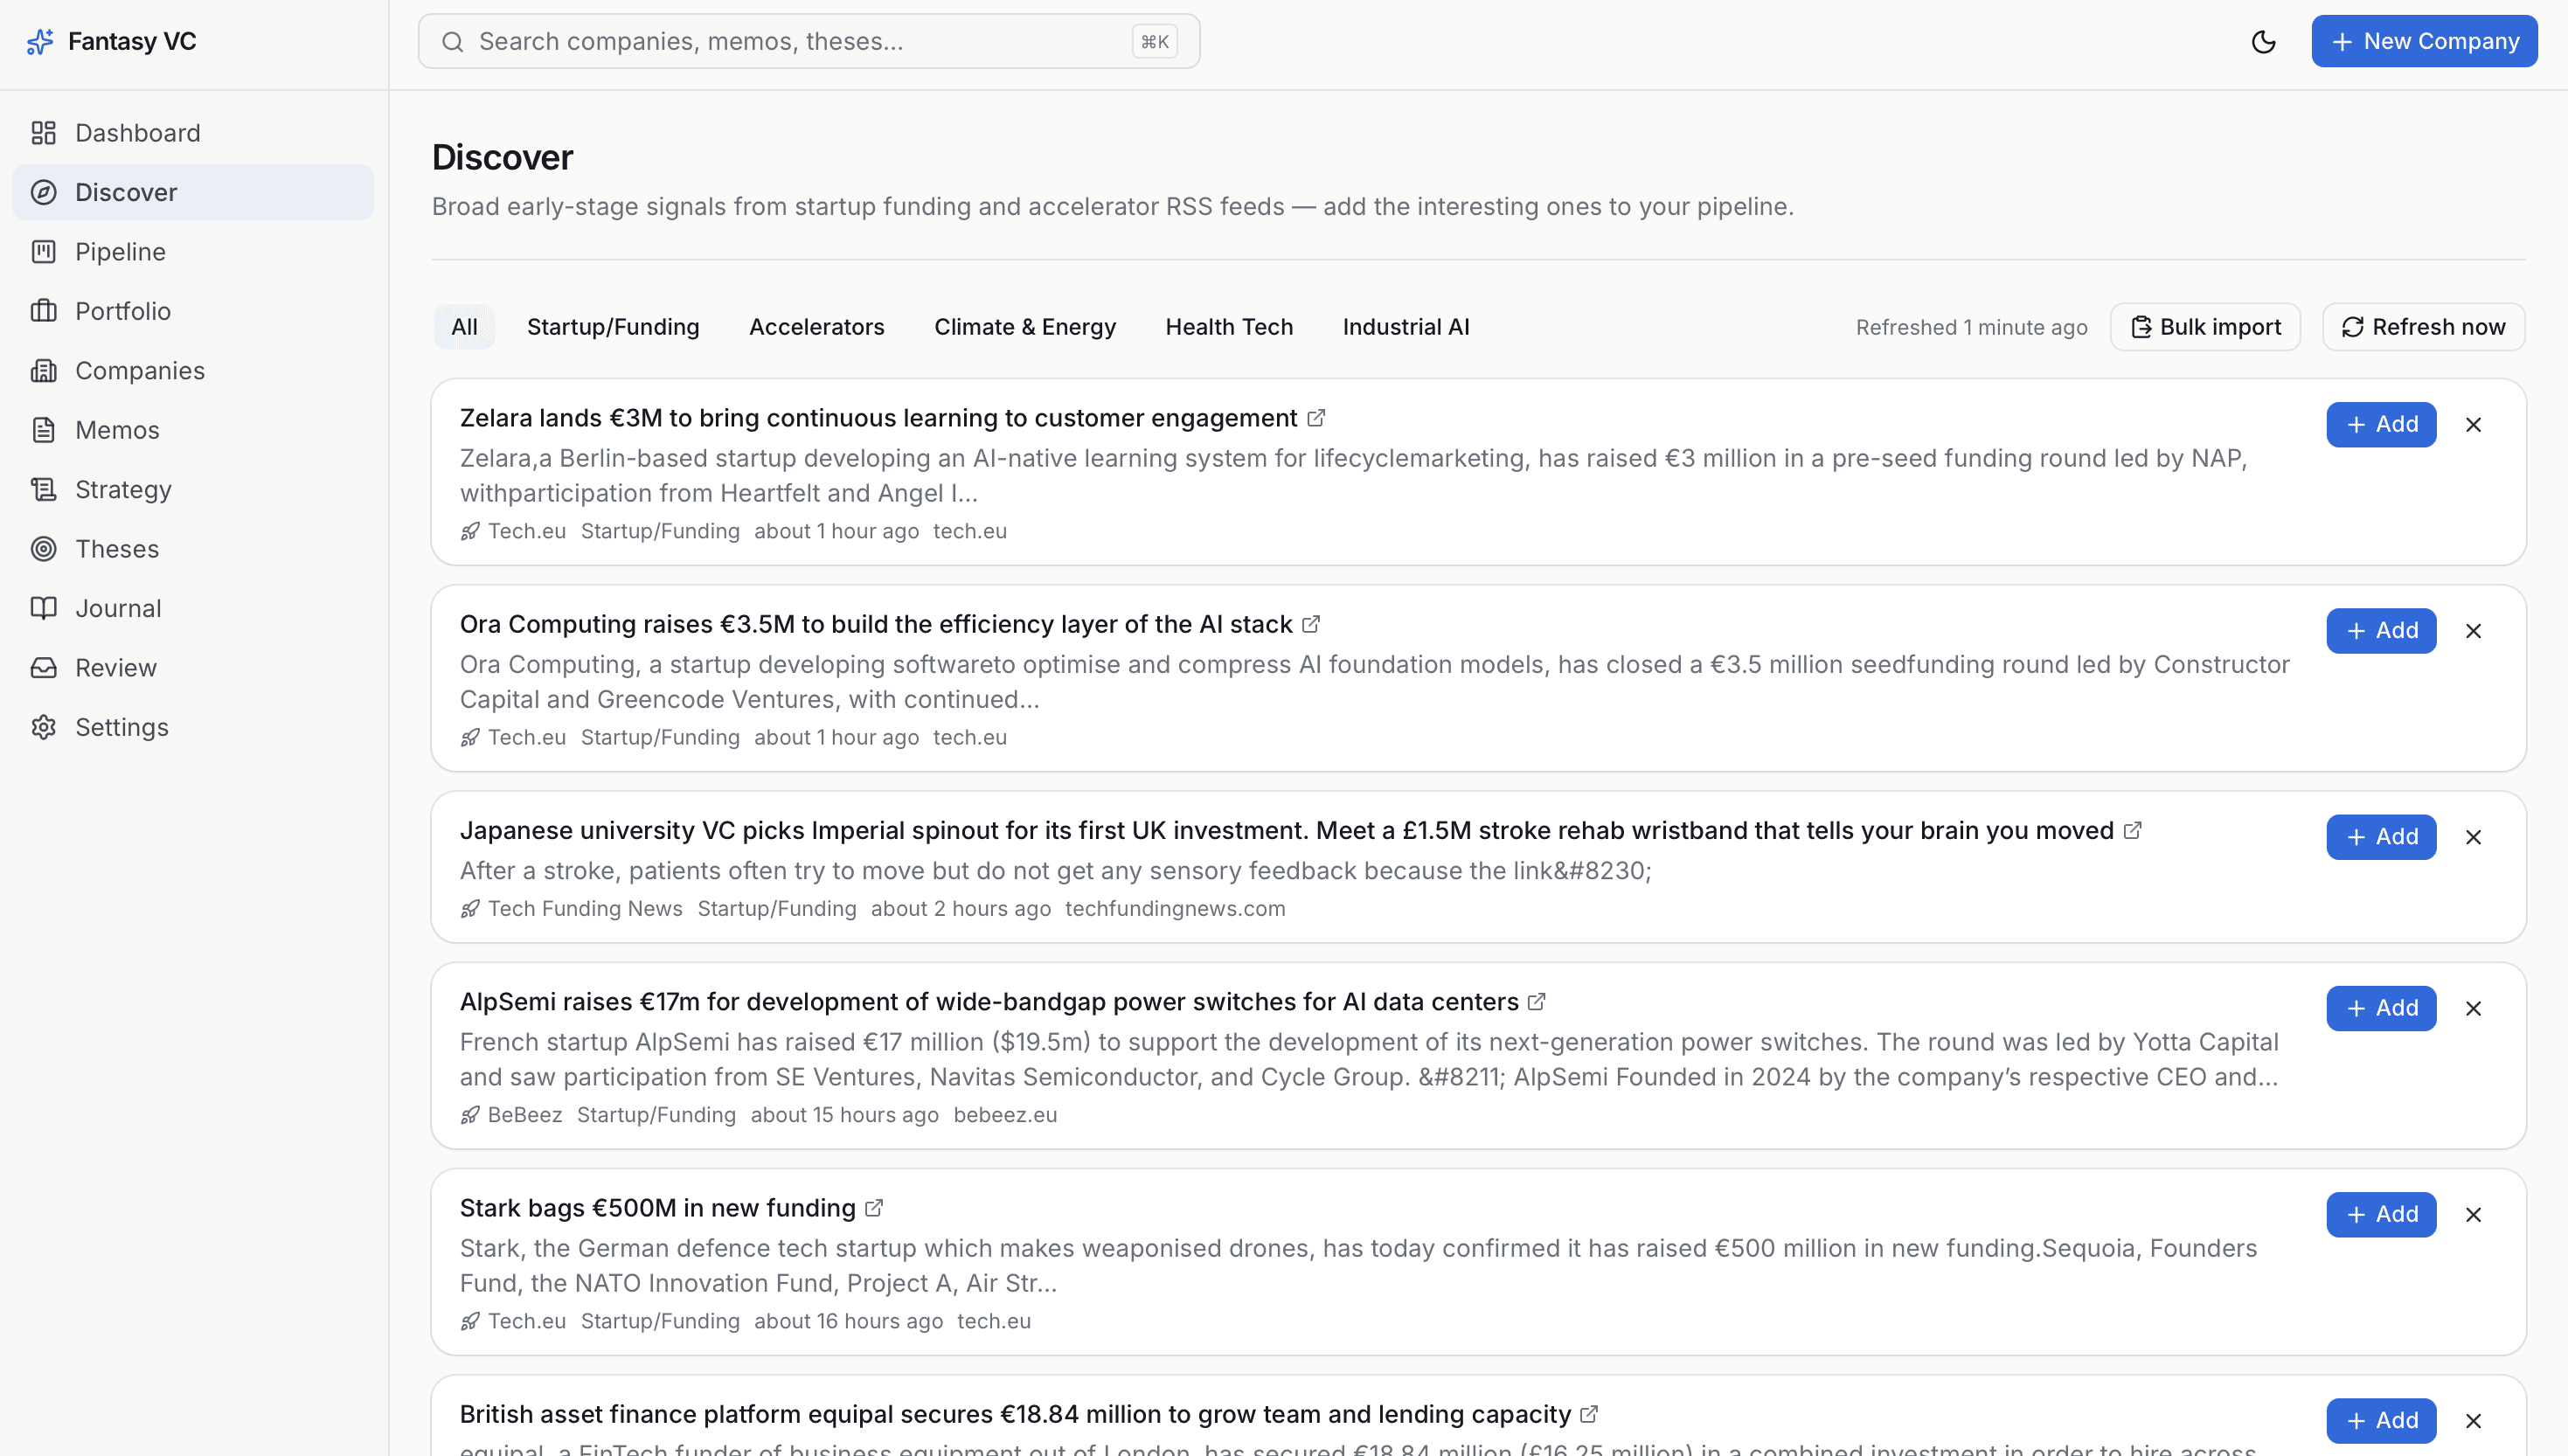Select the All filter tab
Screen dimensions: 2568x1456
pyautogui.click(x=464, y=327)
